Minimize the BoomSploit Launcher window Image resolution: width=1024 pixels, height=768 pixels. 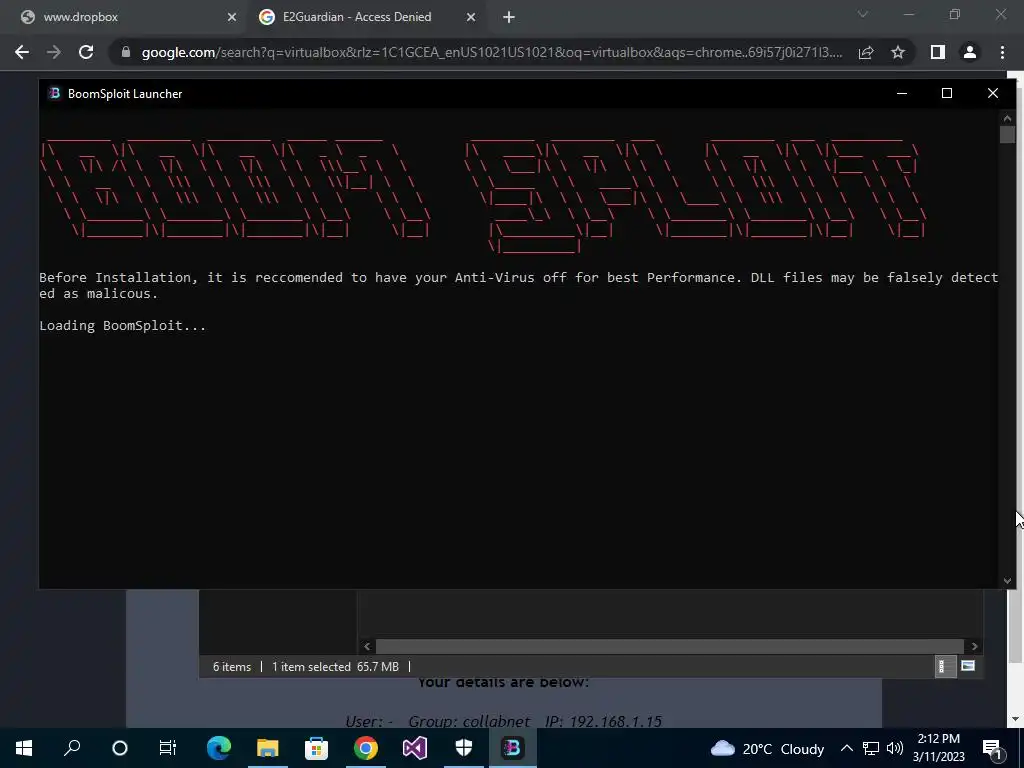point(902,93)
